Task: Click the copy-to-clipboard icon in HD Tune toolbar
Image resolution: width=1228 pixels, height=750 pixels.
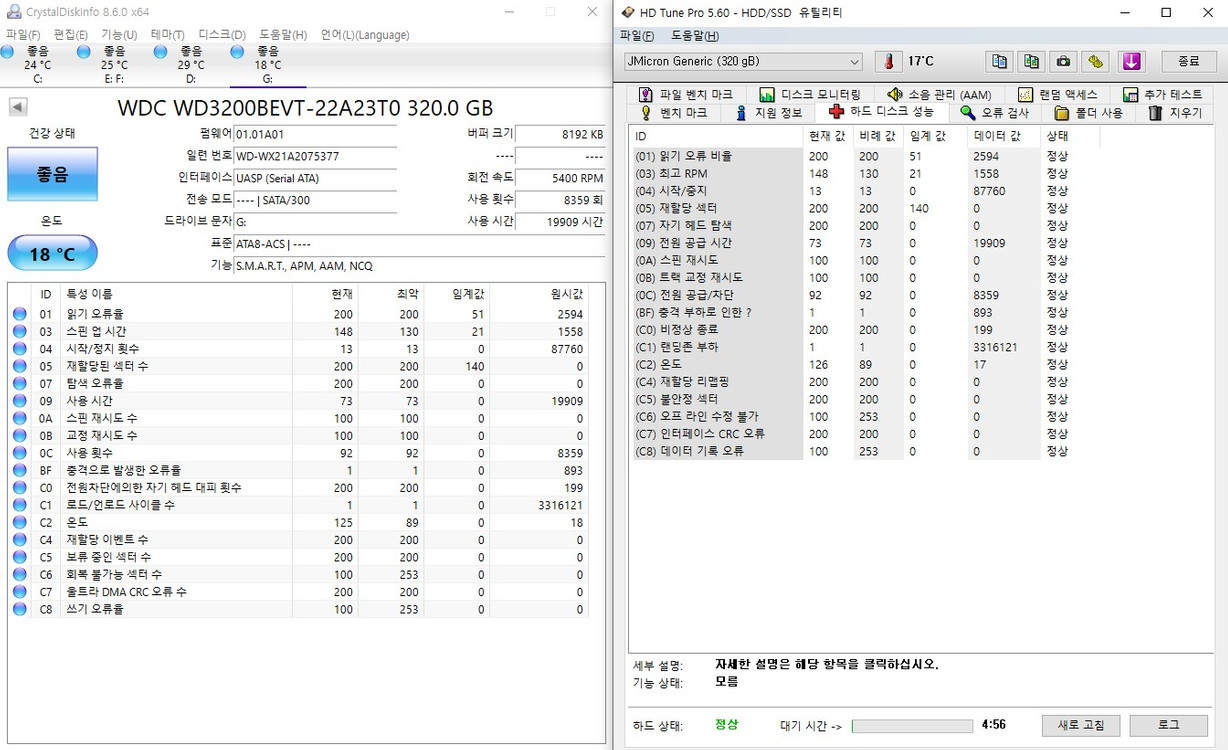Action: point(999,61)
